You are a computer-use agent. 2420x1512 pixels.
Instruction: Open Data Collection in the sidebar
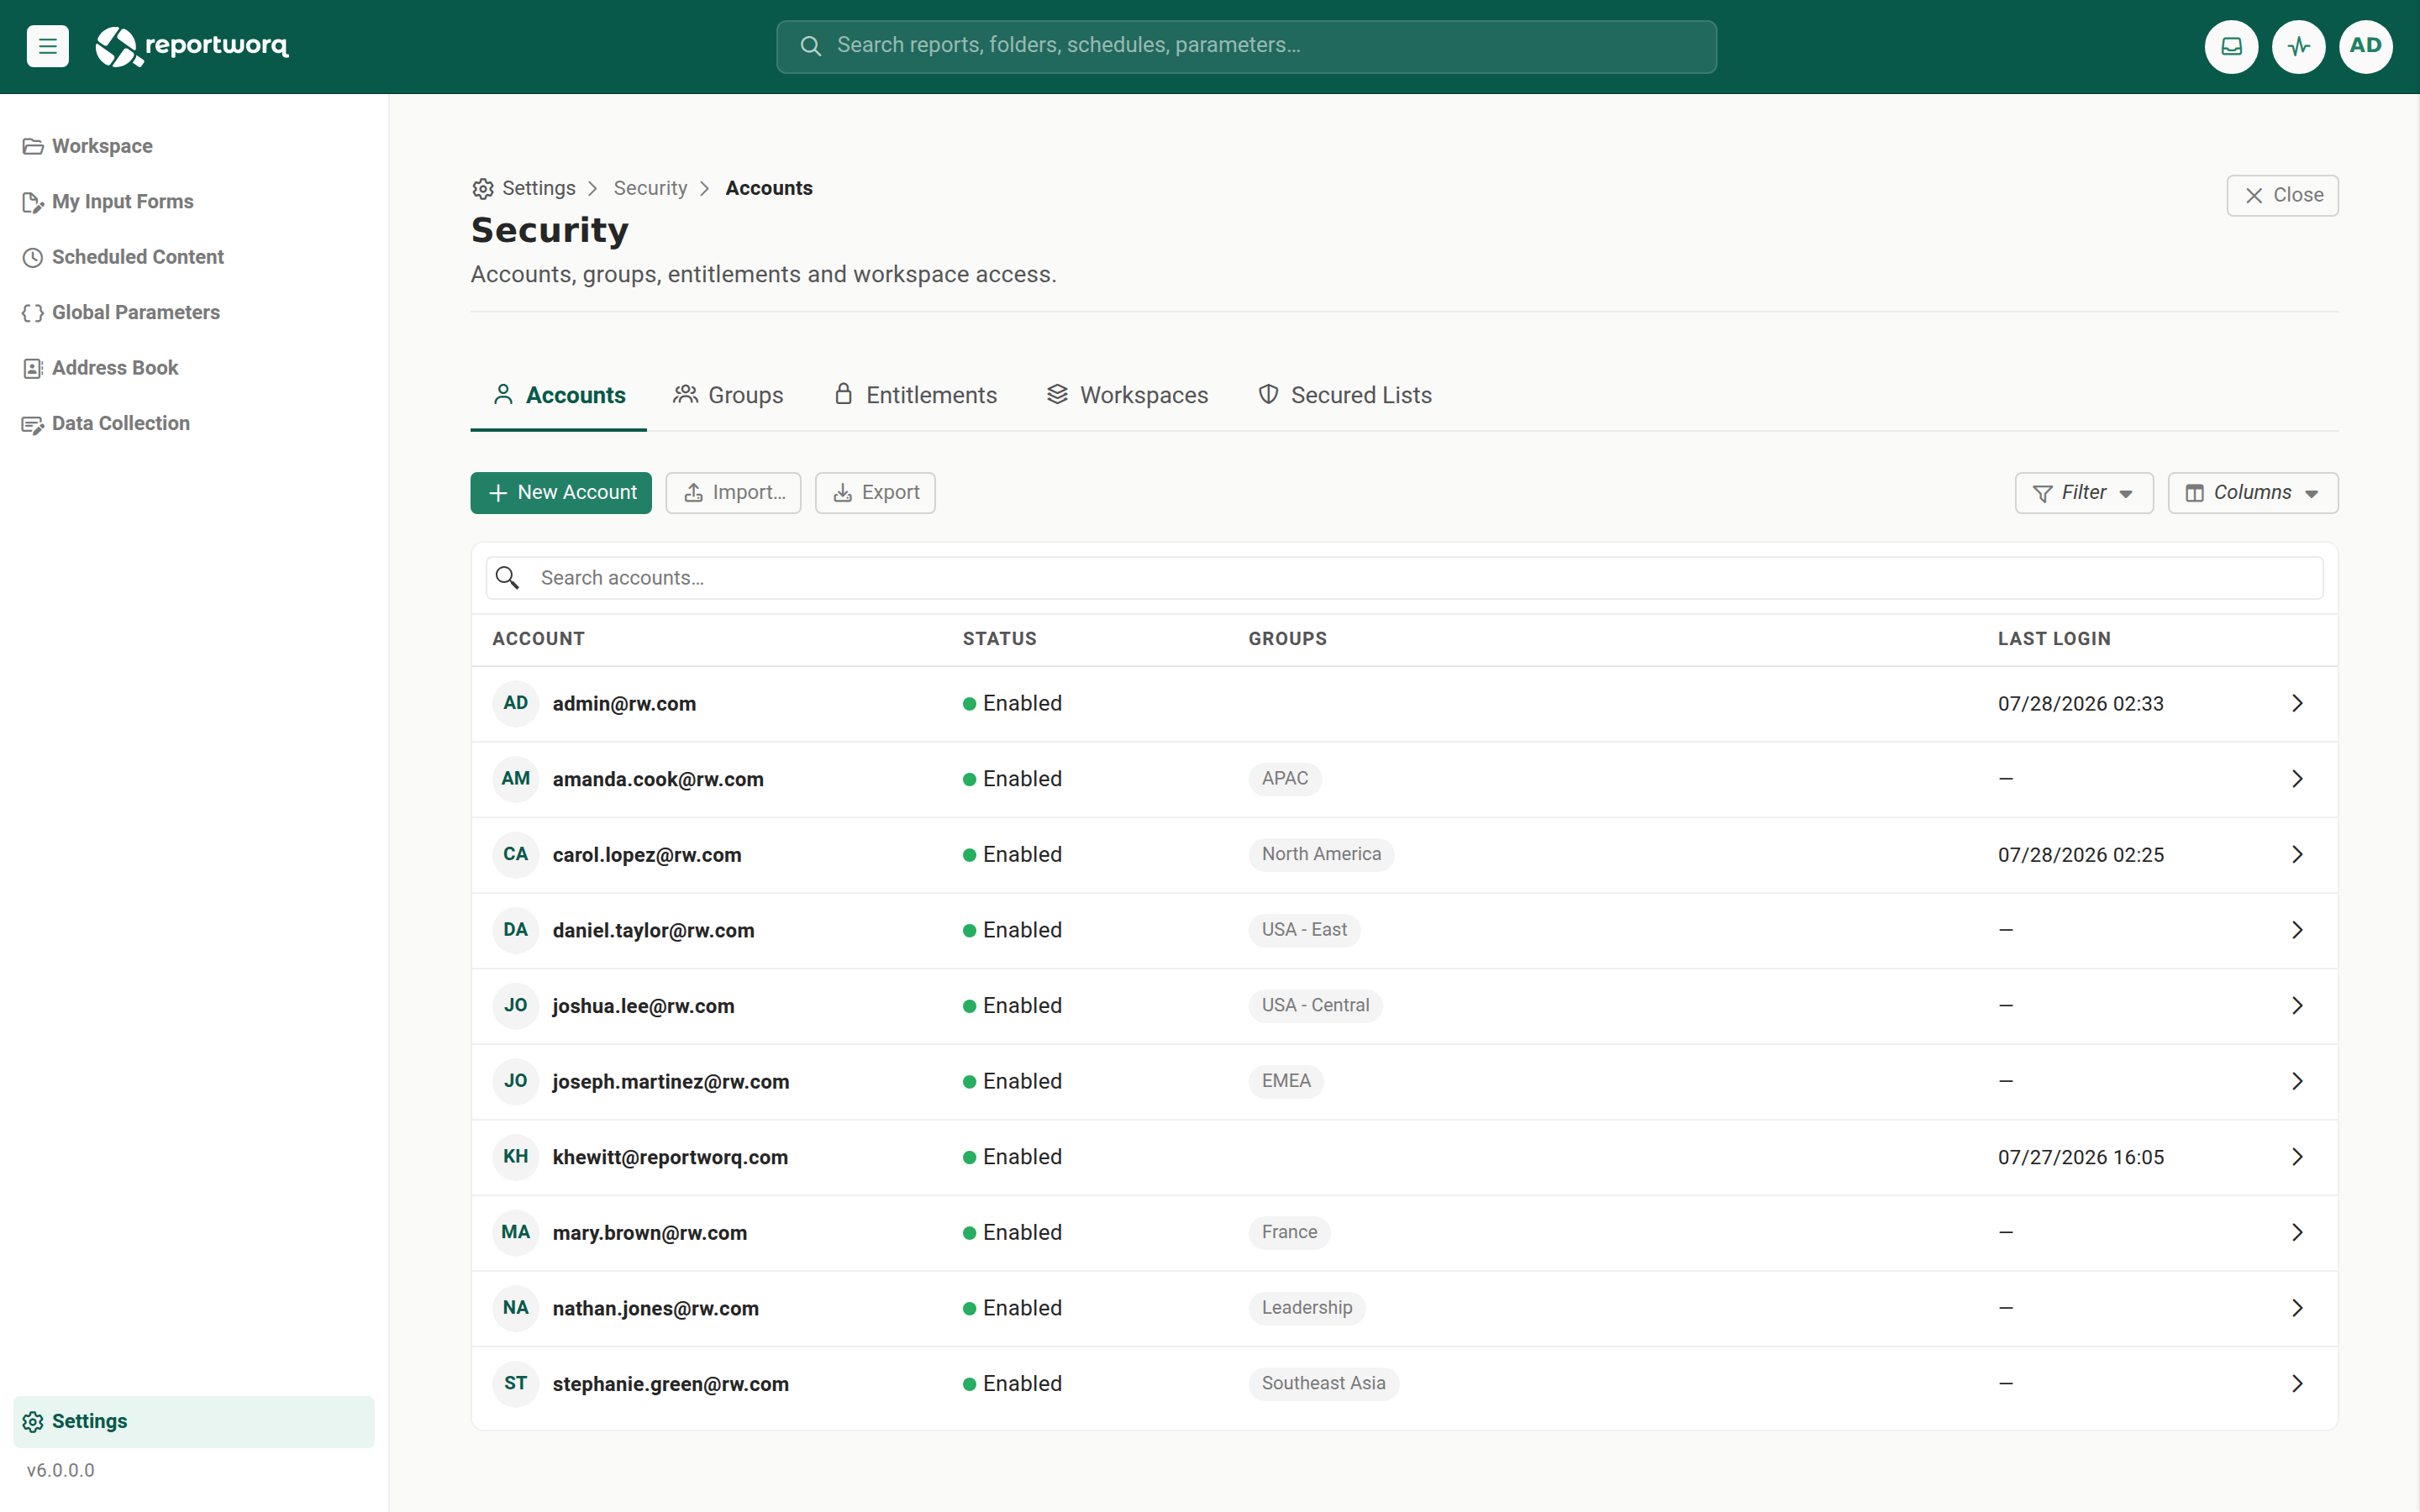click(x=194, y=424)
